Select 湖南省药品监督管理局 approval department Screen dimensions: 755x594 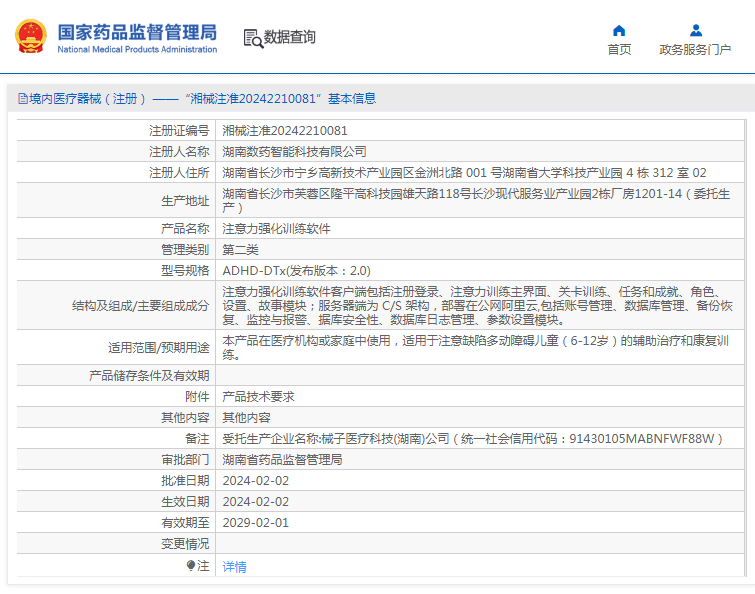[x=282, y=460]
